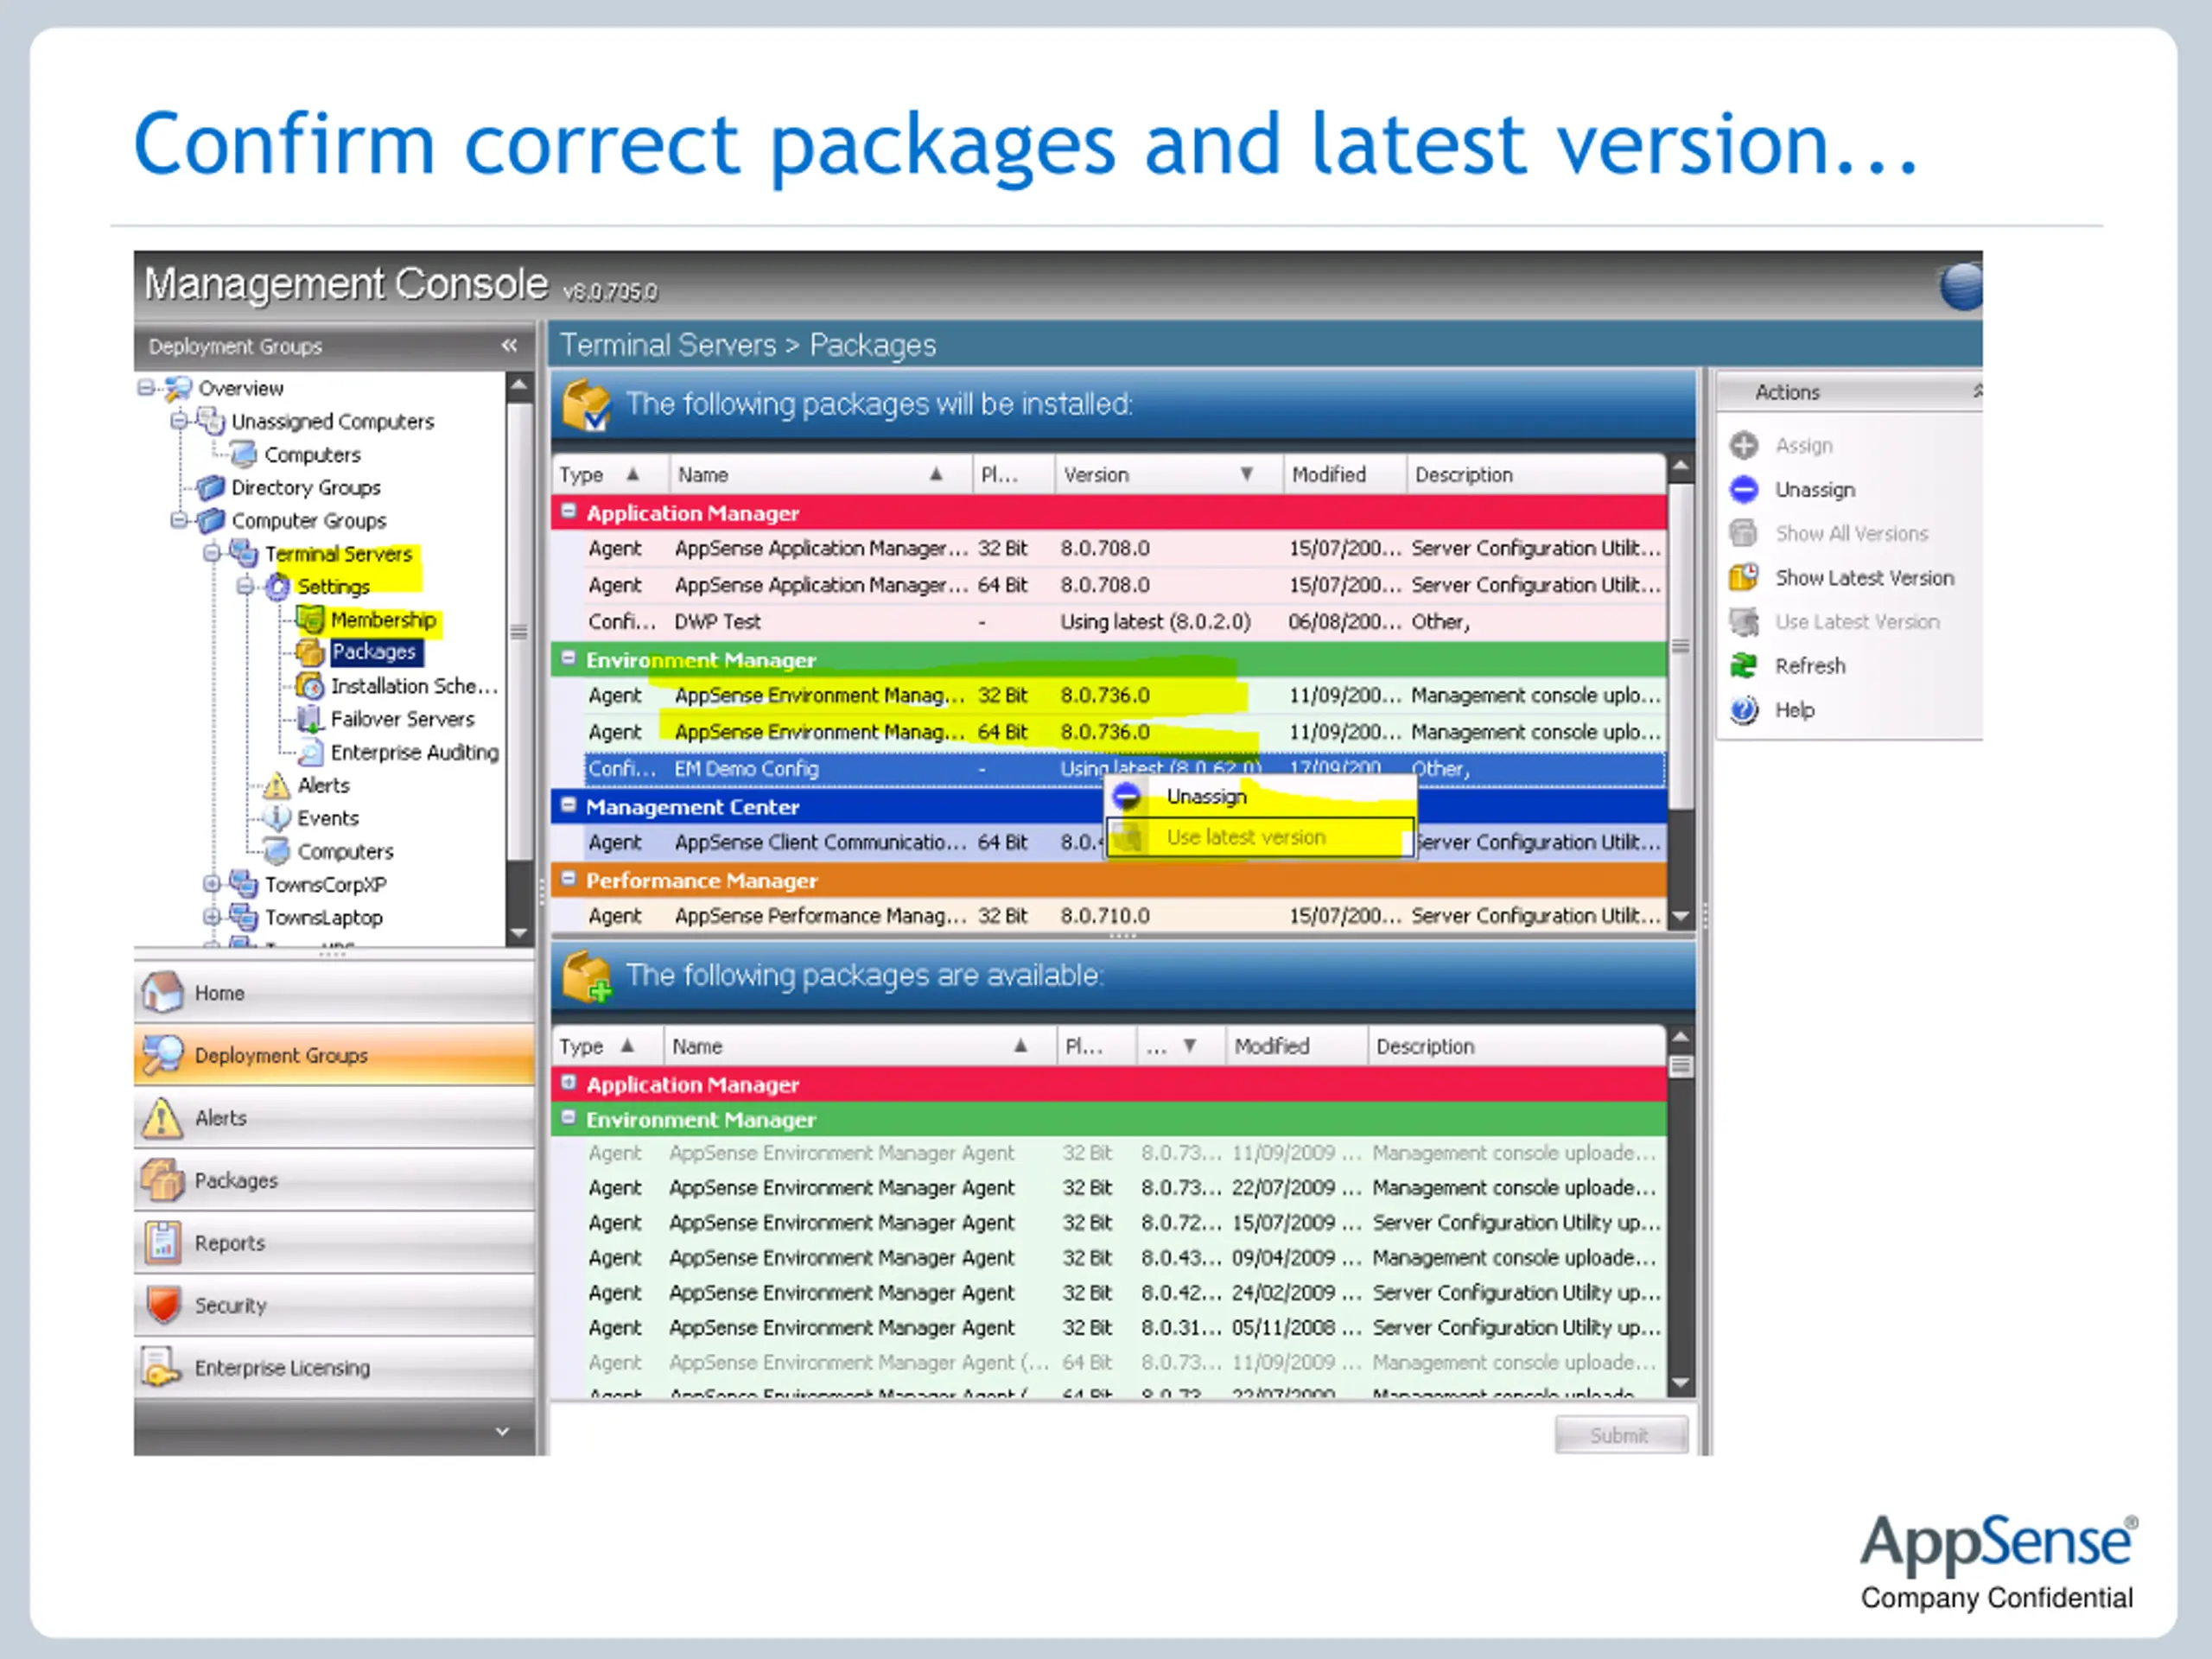Click the Submit button
Screen dimensions: 2212x1659
[x=1621, y=1435]
